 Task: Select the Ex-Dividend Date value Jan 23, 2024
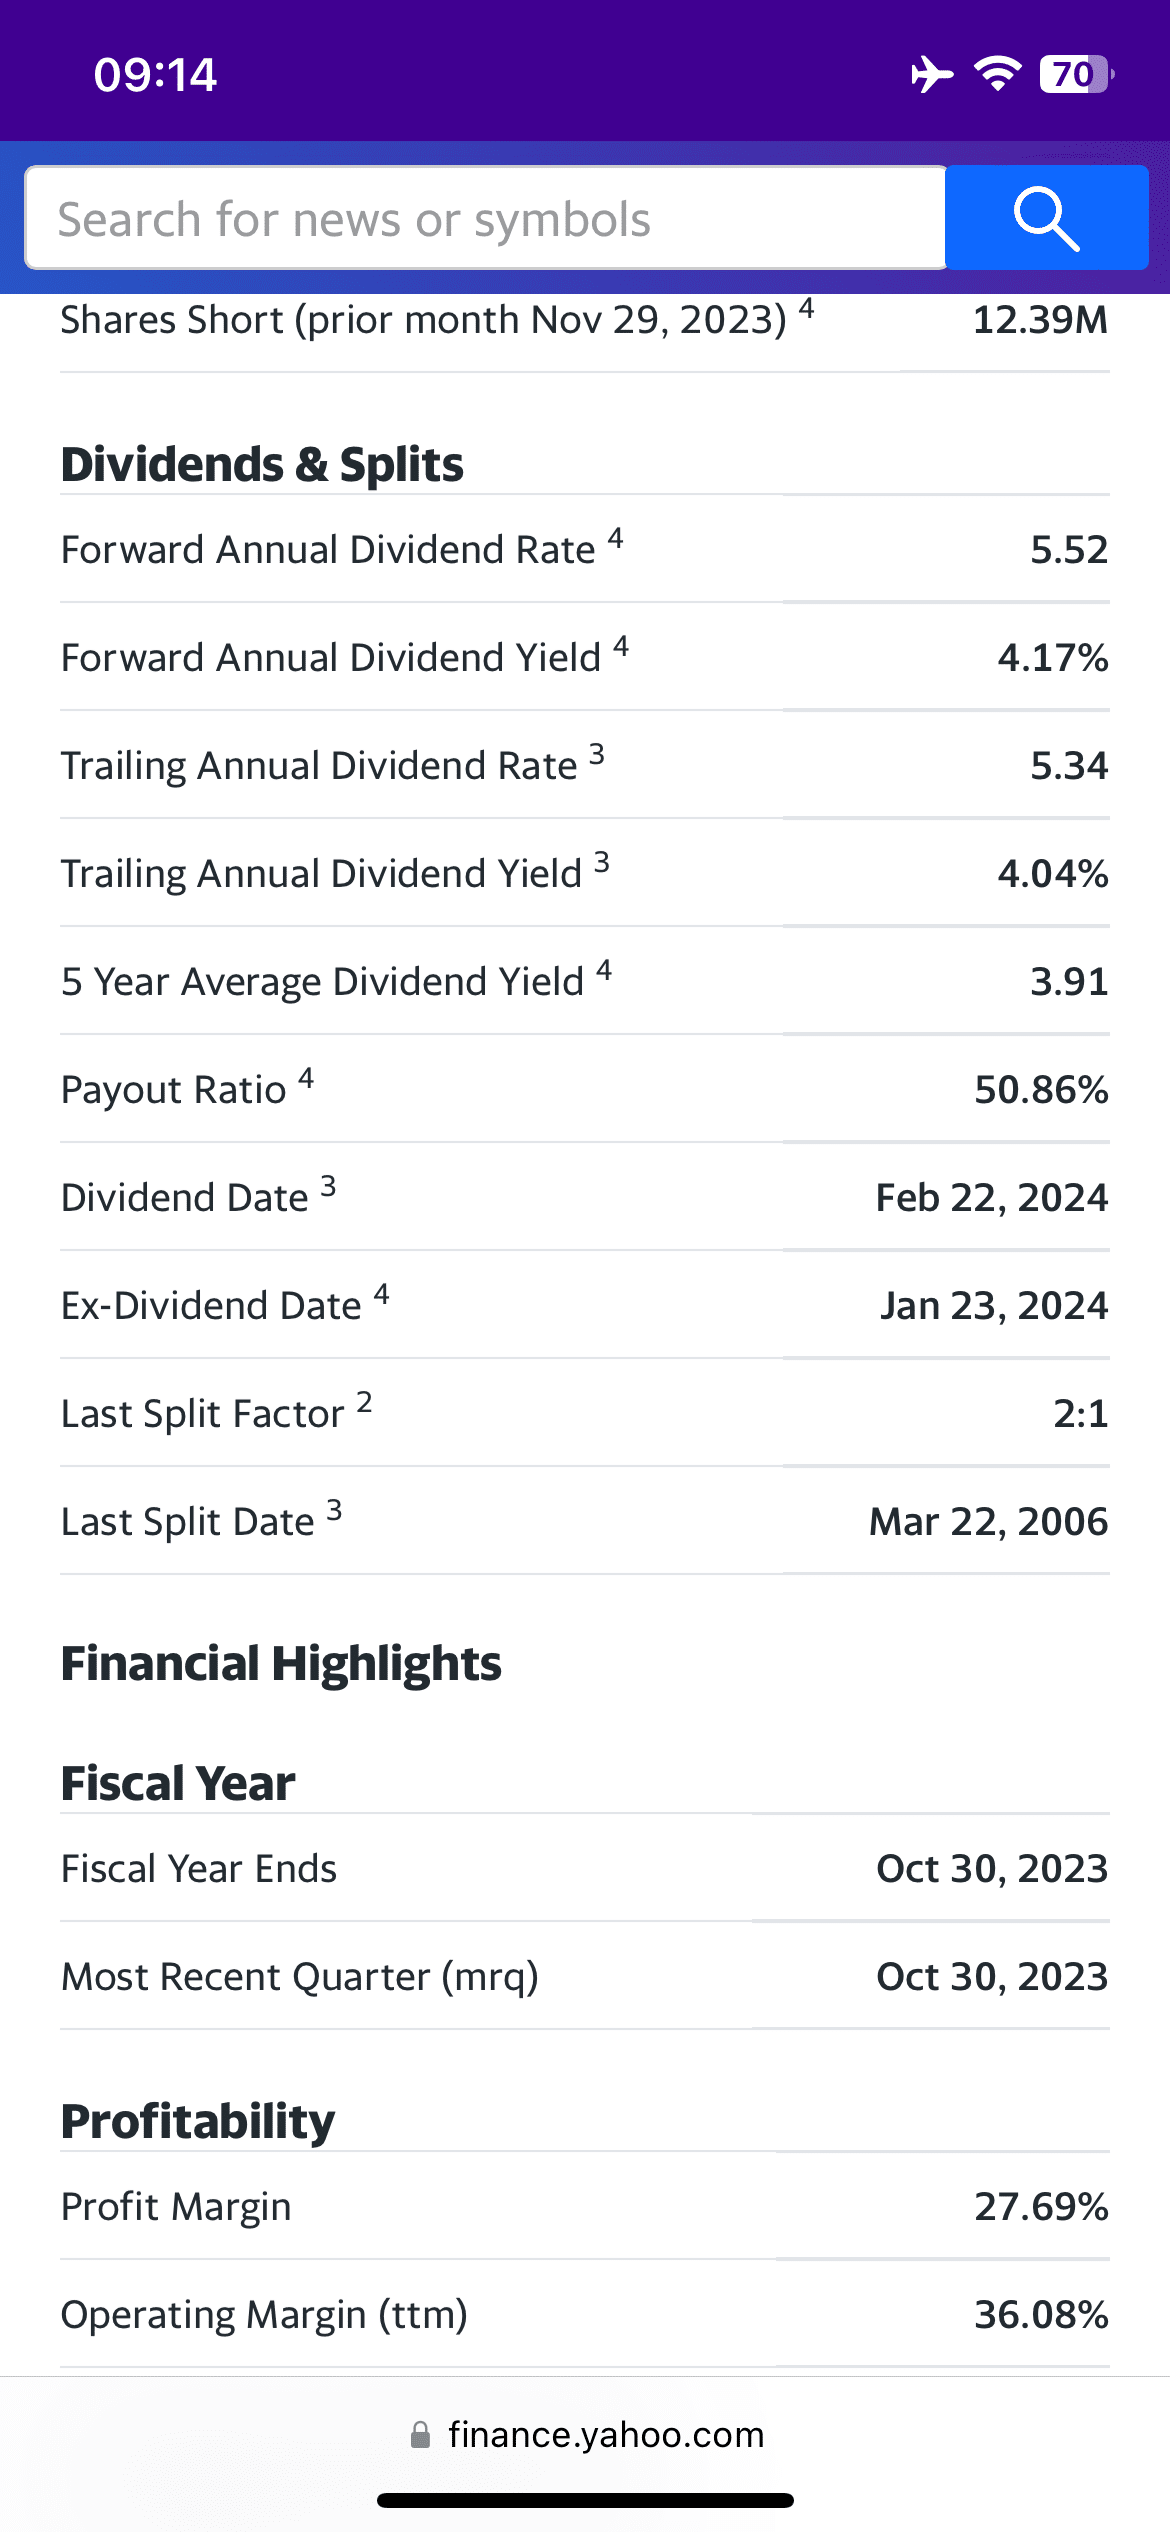994,1306
